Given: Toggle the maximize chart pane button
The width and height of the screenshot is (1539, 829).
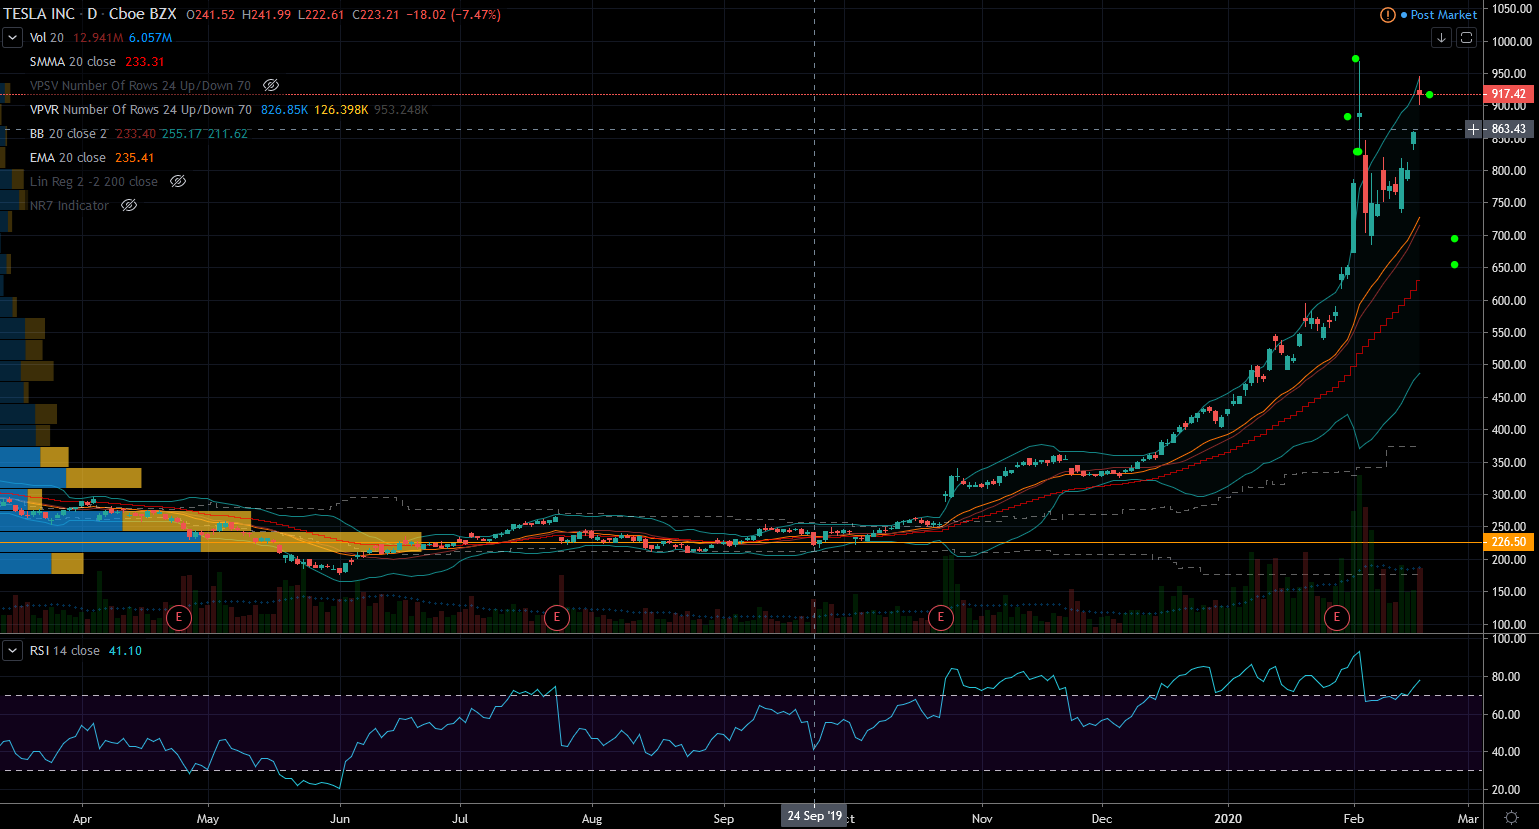Looking at the screenshot, I should coord(1466,38).
